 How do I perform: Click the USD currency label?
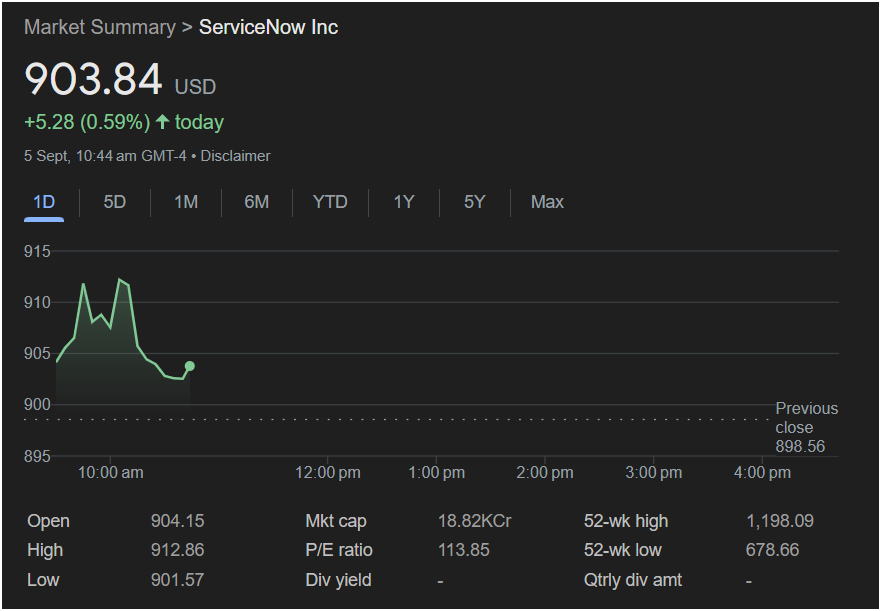point(196,87)
